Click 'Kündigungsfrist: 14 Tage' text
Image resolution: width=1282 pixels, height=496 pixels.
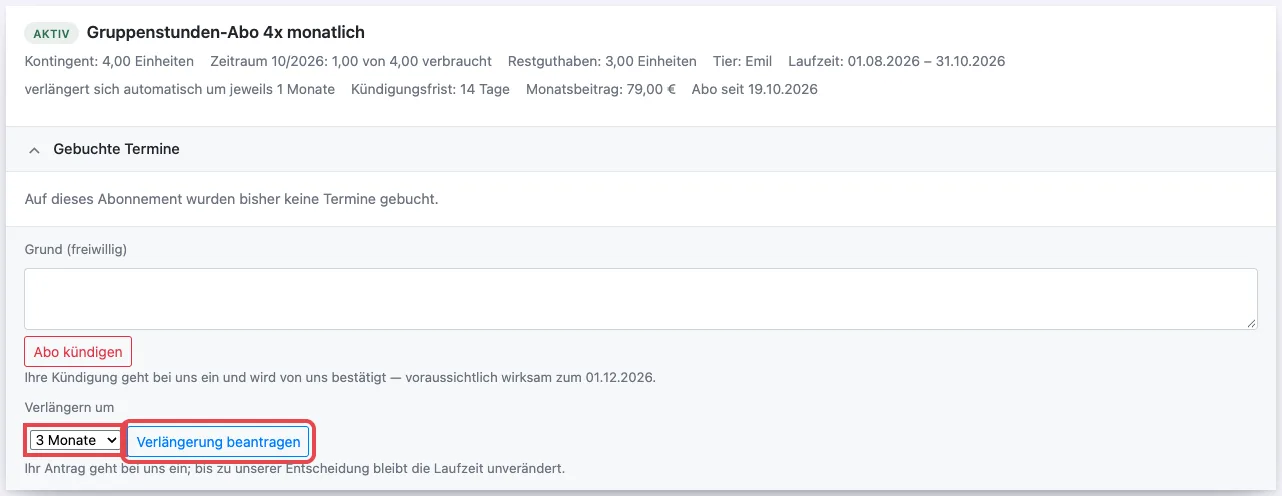click(430, 89)
